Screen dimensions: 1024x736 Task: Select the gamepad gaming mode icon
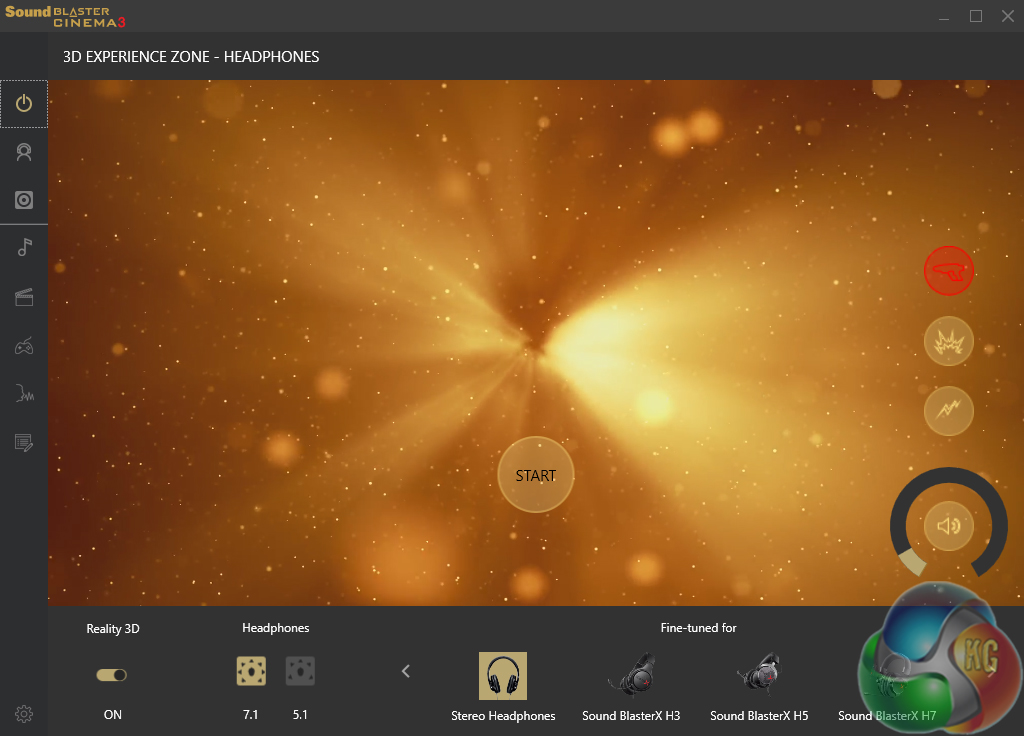(24, 346)
